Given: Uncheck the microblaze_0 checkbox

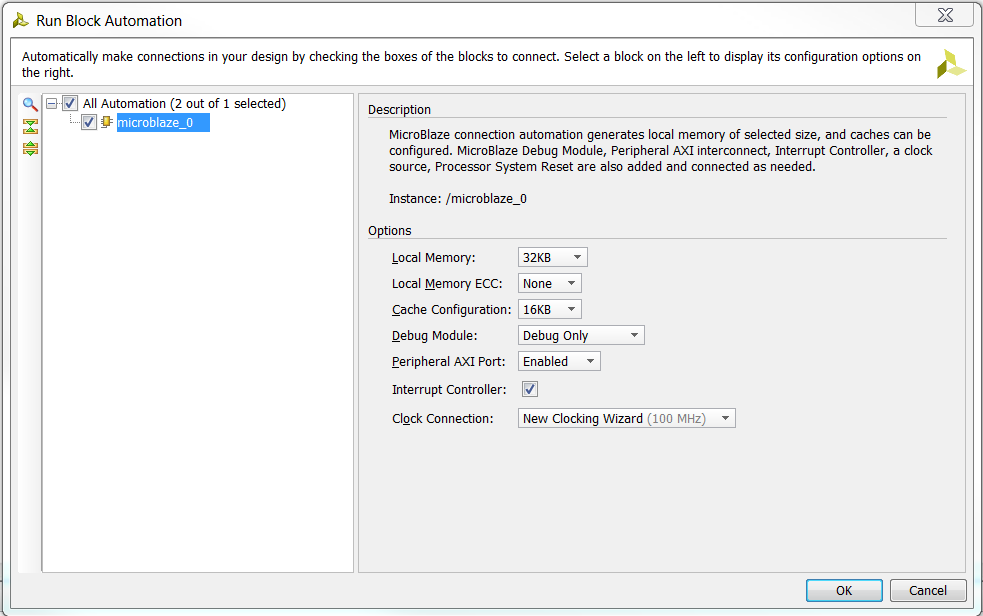Looking at the screenshot, I should coord(89,122).
